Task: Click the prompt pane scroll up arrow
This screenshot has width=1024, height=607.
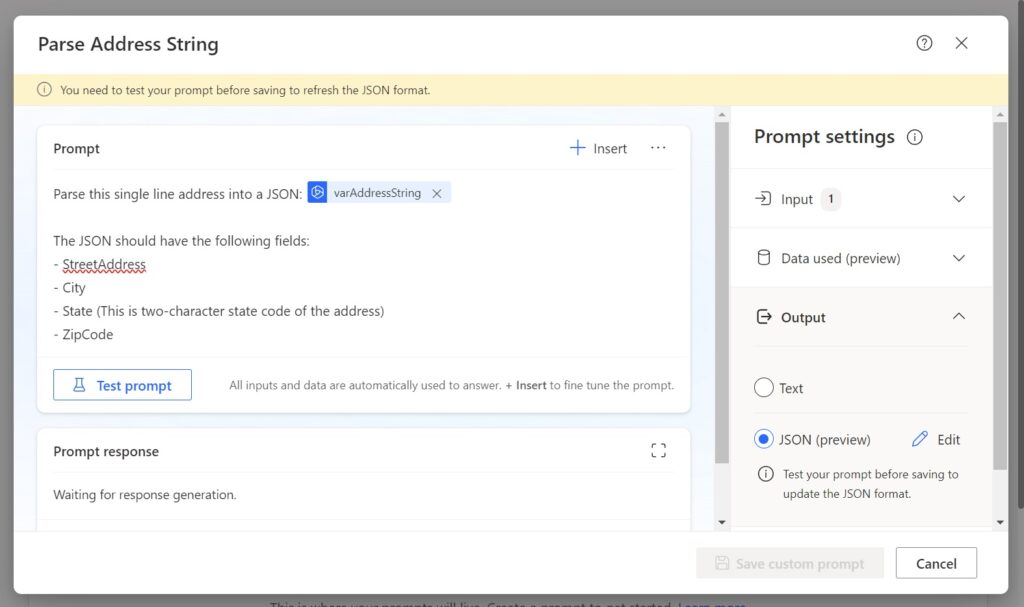Action: (722, 114)
